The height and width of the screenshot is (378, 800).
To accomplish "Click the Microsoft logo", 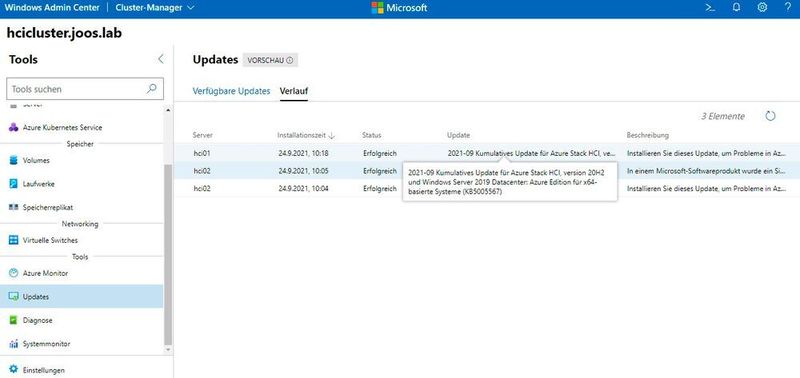I will click(399, 8).
